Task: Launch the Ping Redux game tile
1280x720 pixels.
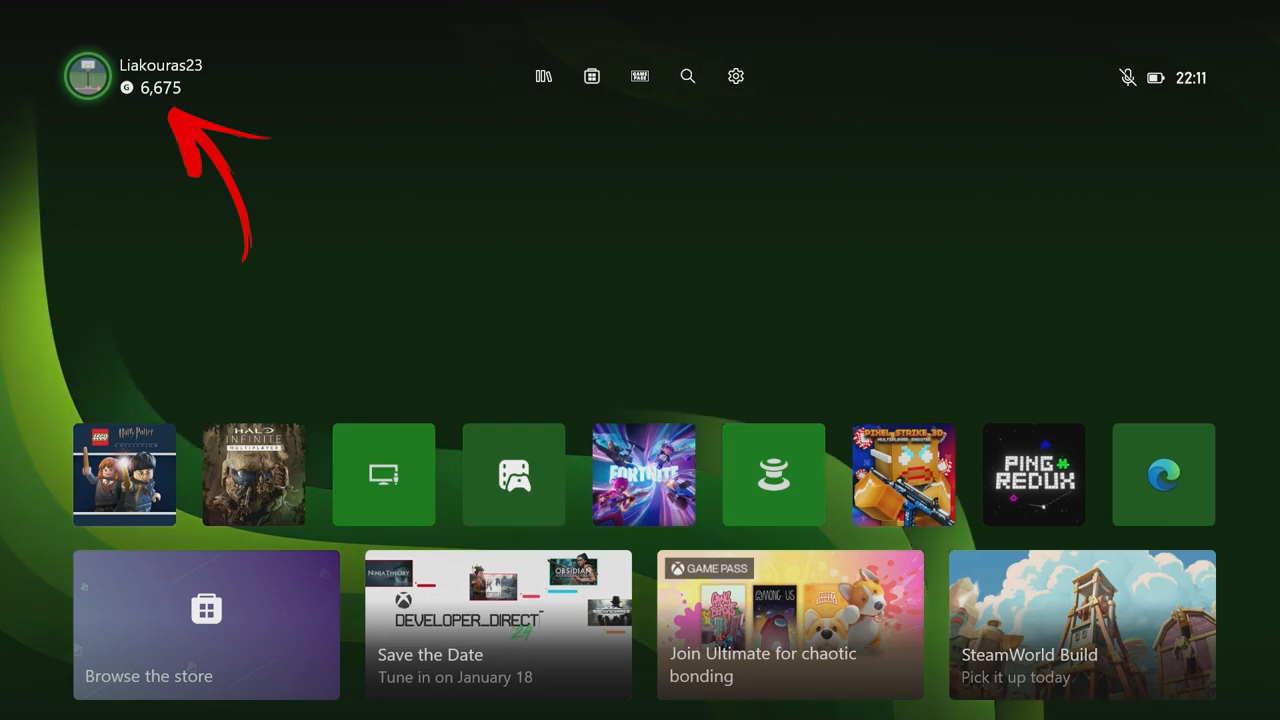Action: click(1033, 474)
